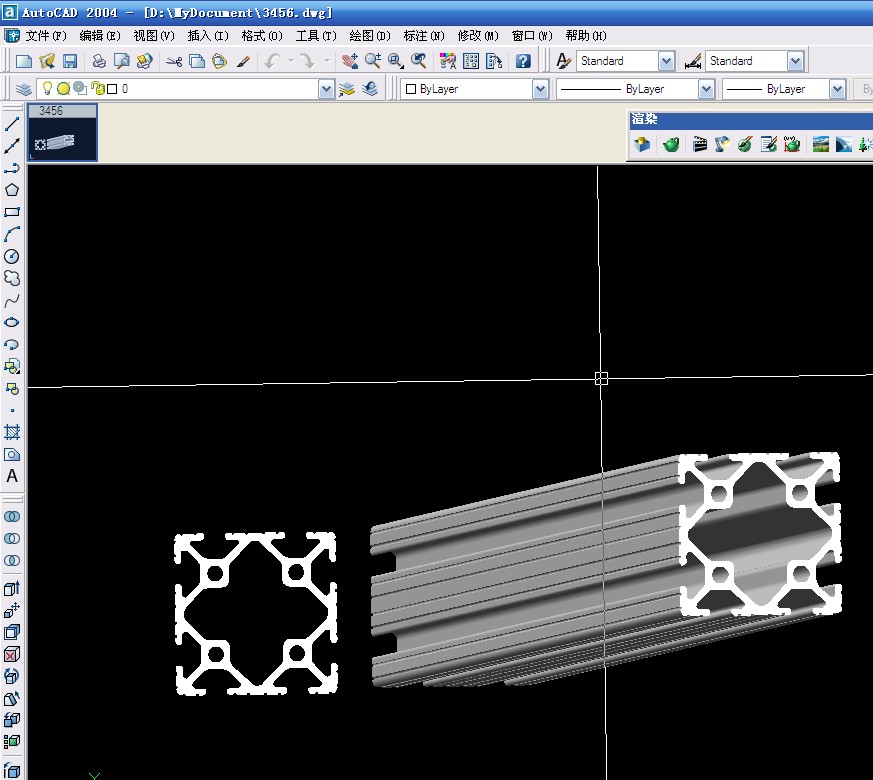Open the 格式(O) menu
This screenshot has width=873, height=780.
coord(262,36)
